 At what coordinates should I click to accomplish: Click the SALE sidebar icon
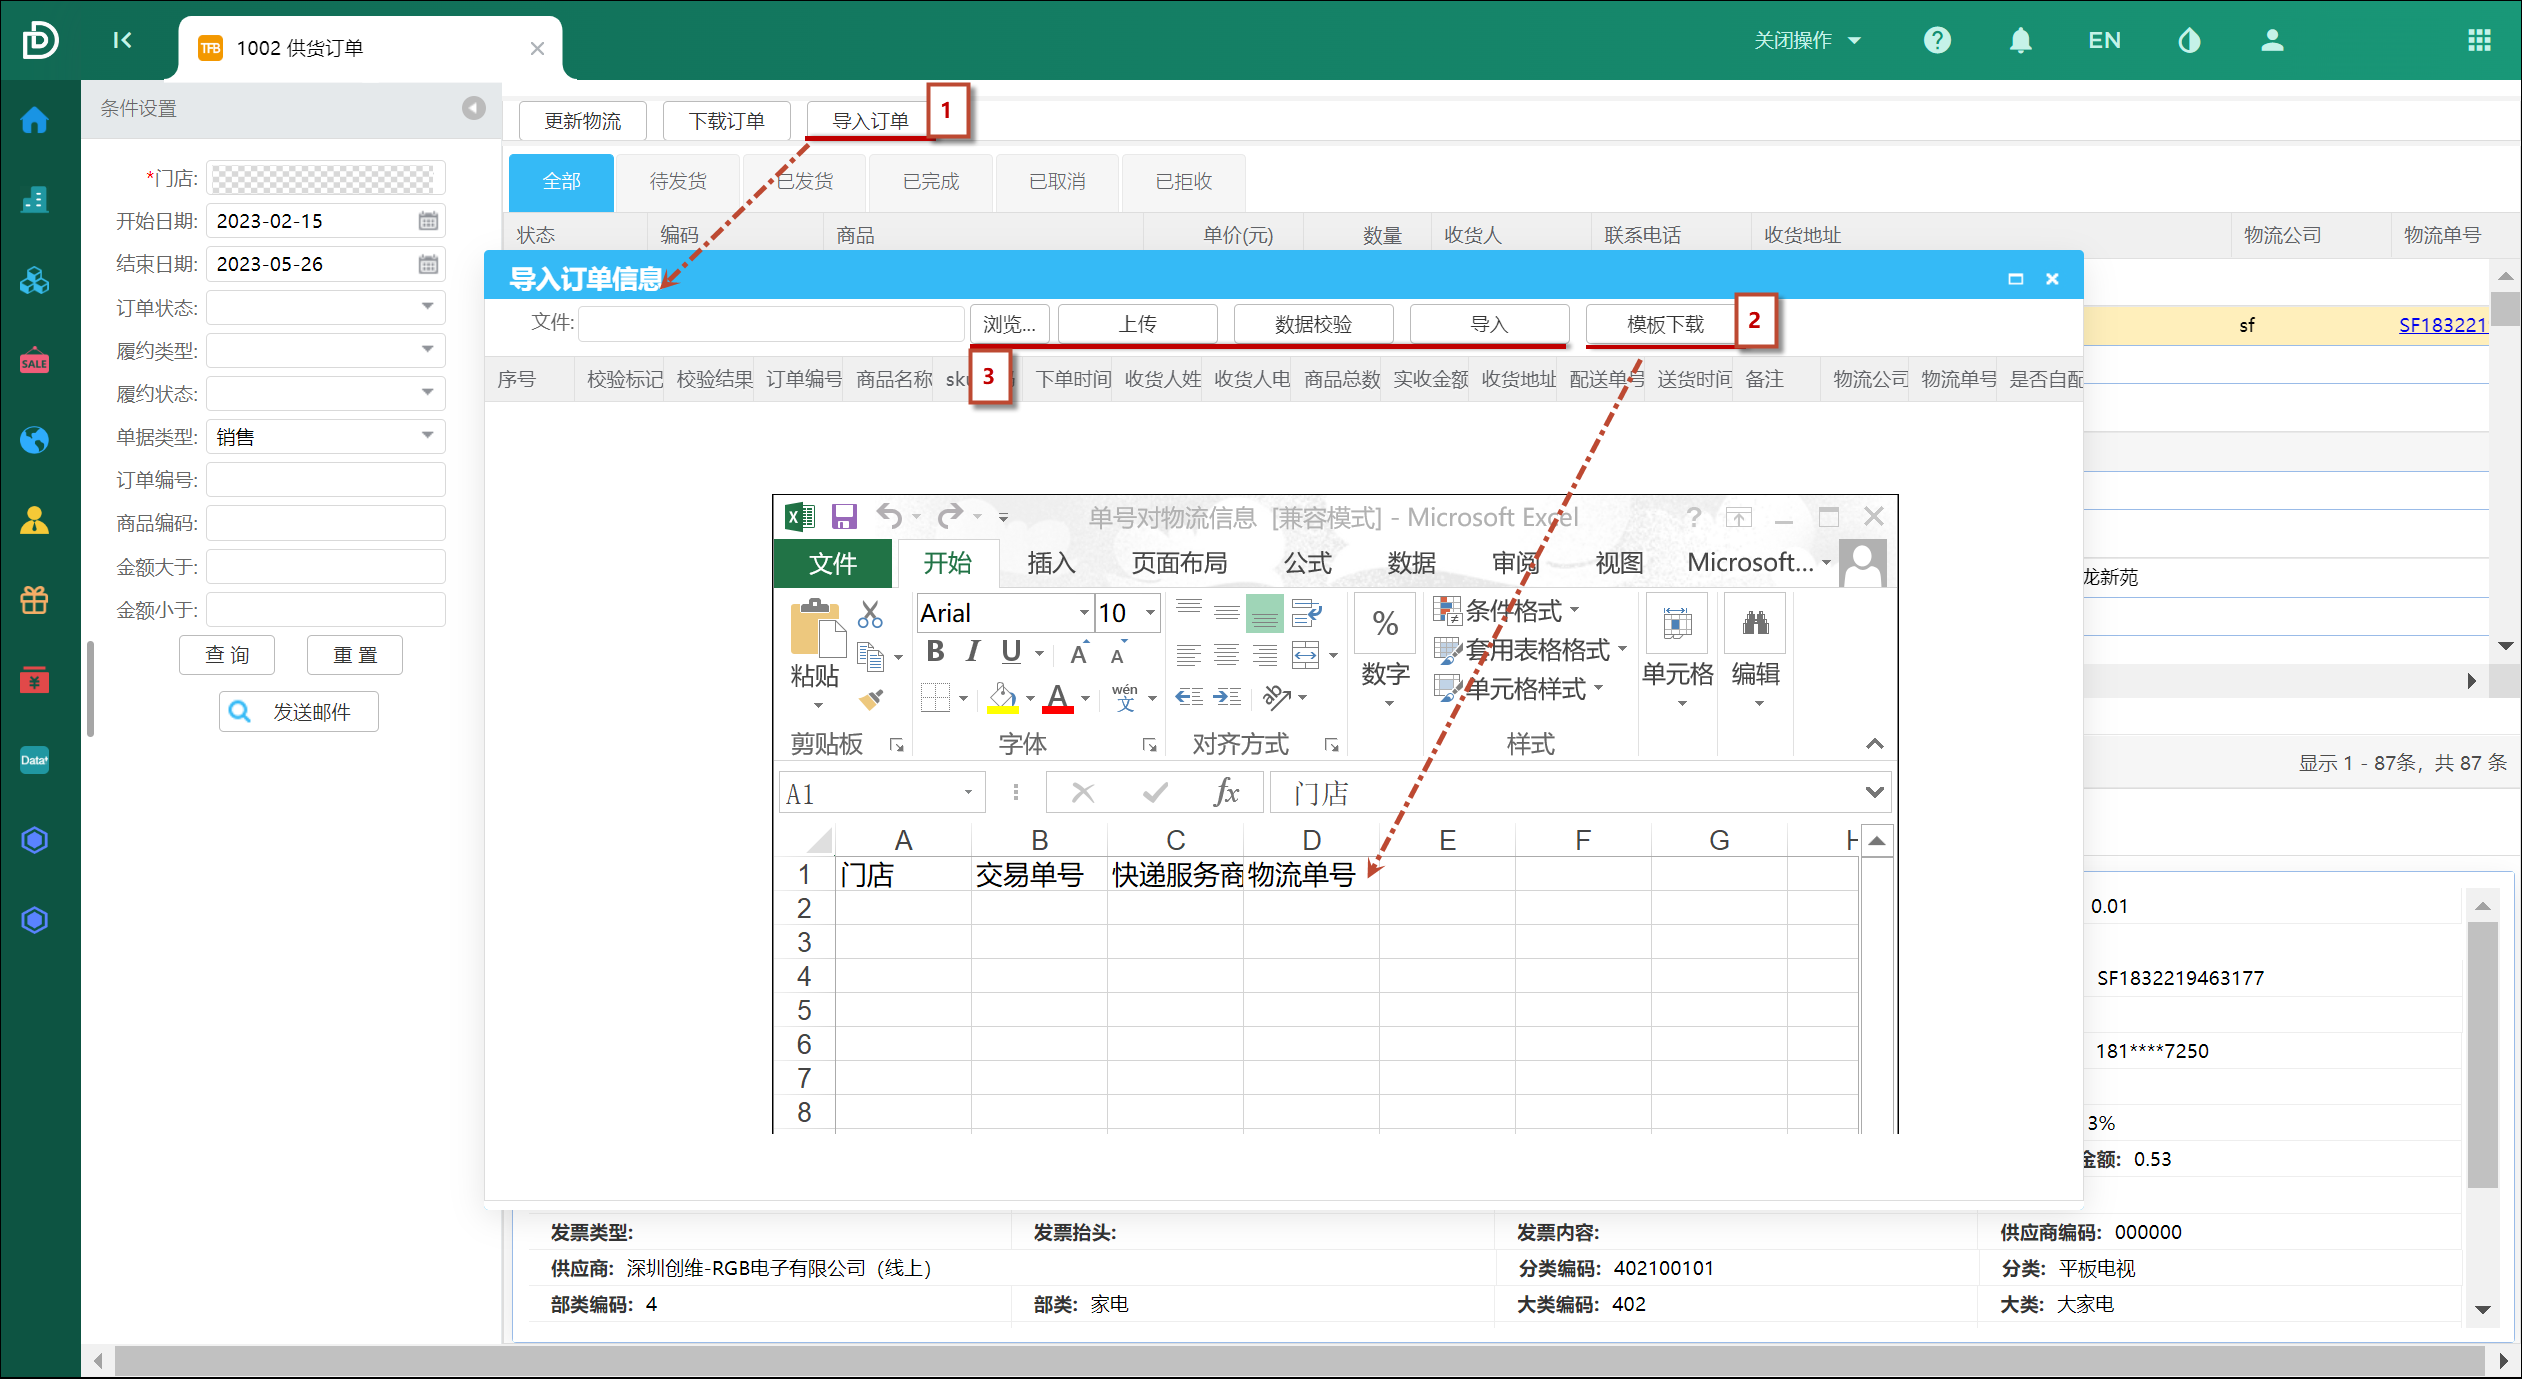35,361
